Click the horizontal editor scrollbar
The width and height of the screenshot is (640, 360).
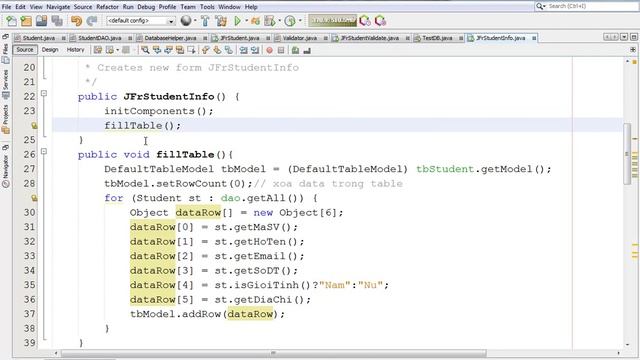pyautogui.click(x=273, y=353)
